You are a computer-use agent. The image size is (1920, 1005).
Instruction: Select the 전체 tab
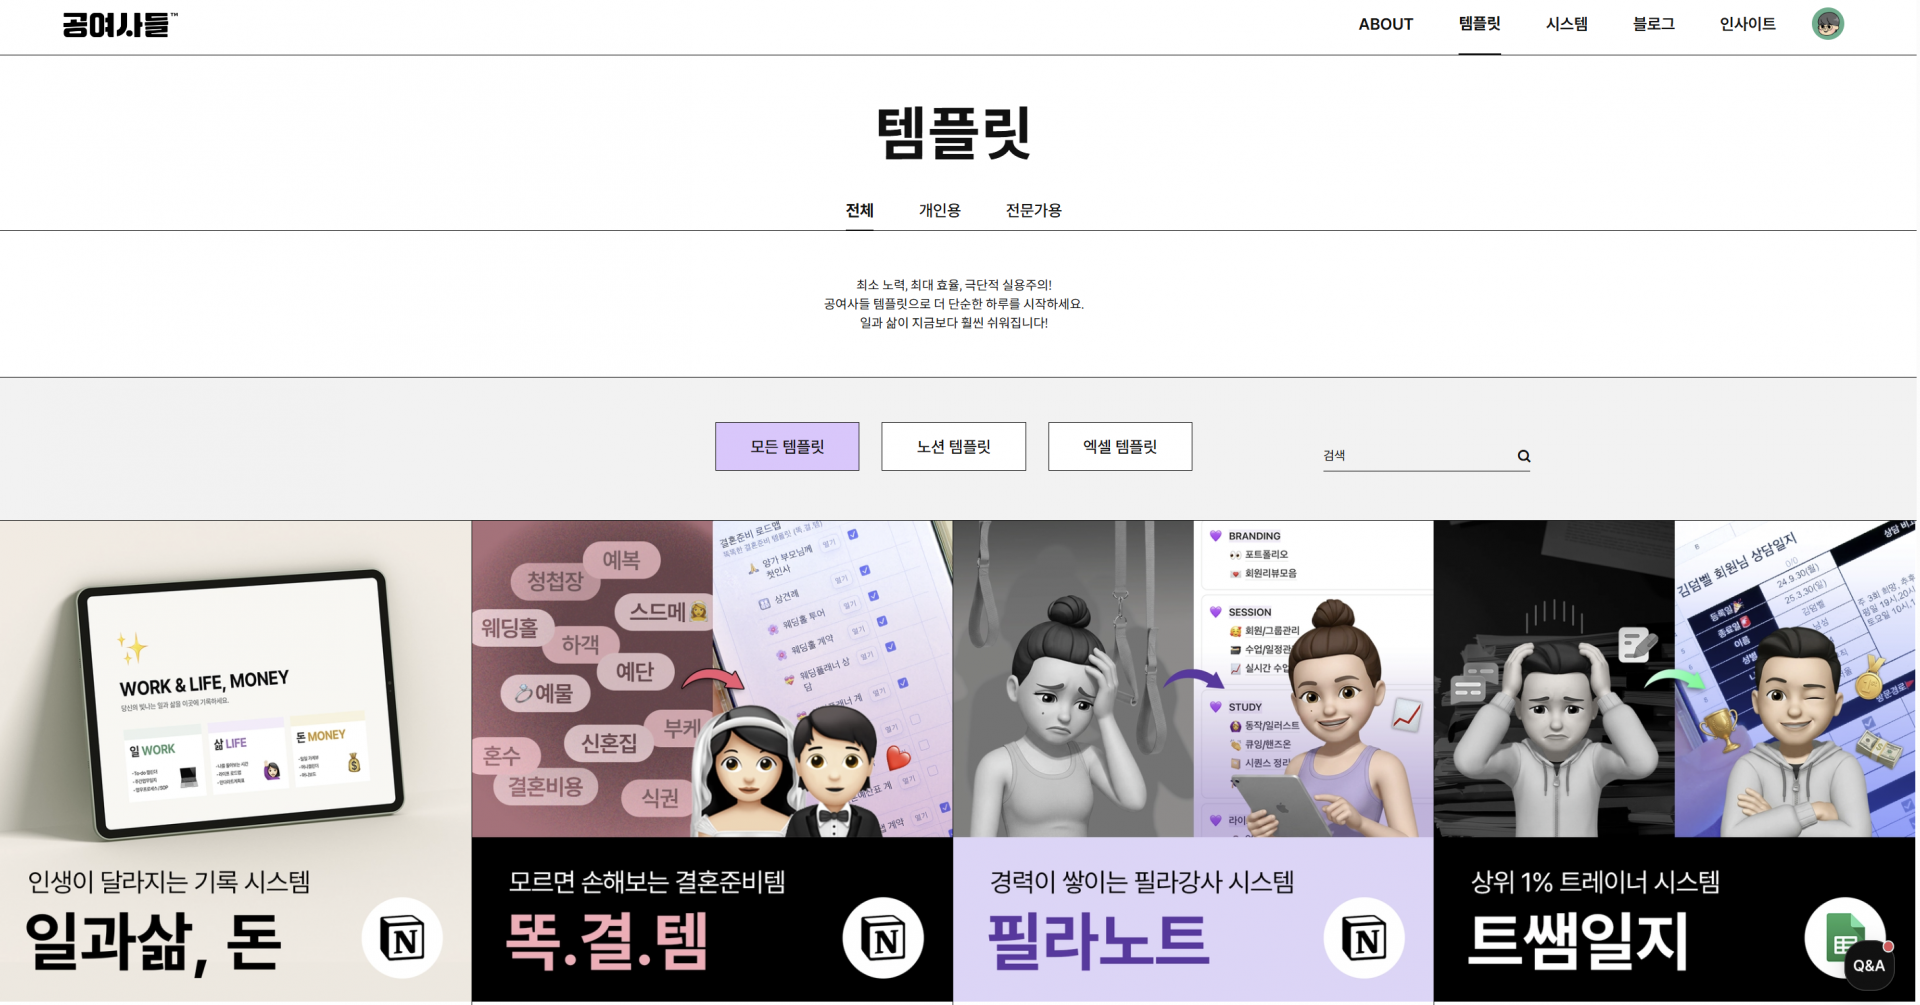click(x=859, y=210)
